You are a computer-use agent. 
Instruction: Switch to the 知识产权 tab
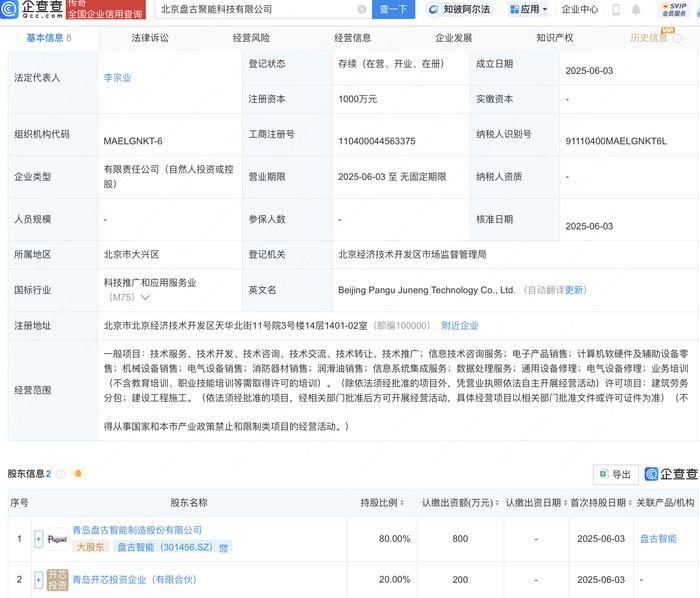[x=555, y=38]
